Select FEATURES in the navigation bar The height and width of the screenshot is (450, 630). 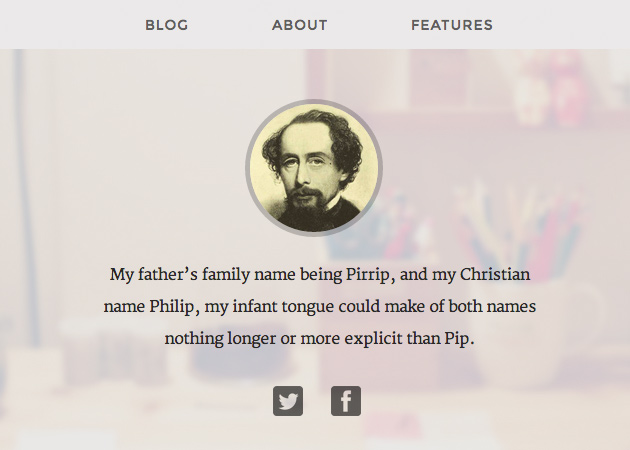coord(452,25)
